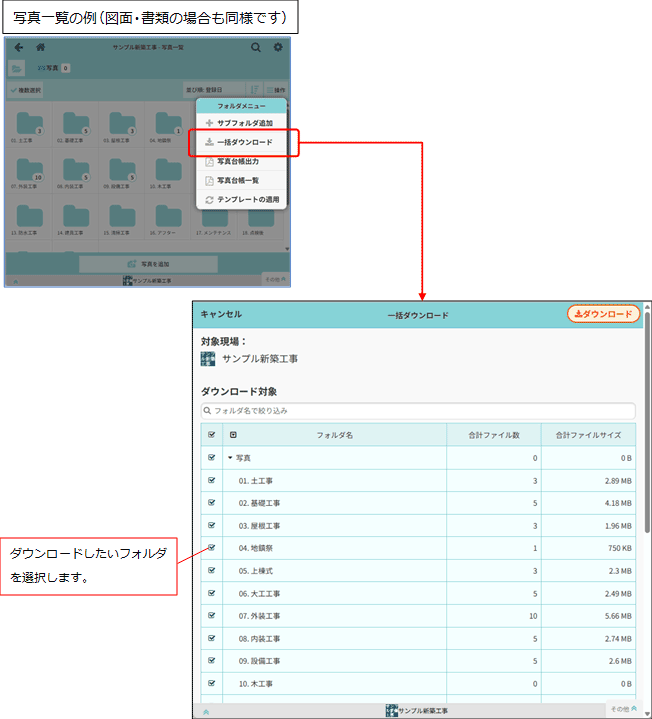This screenshot has width=652, height=719.
Task: Collapse the 写真 tree row arrow
Action: click(x=230, y=458)
